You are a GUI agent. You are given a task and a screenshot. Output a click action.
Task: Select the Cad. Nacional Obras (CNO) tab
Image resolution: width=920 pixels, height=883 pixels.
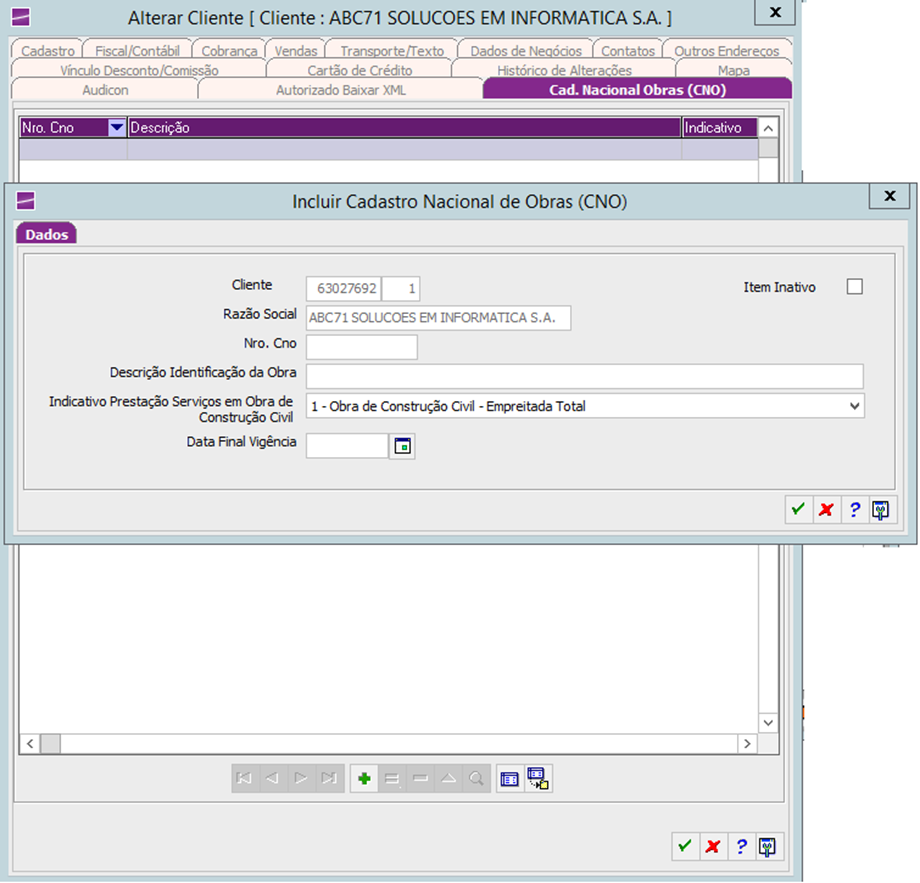point(637,90)
